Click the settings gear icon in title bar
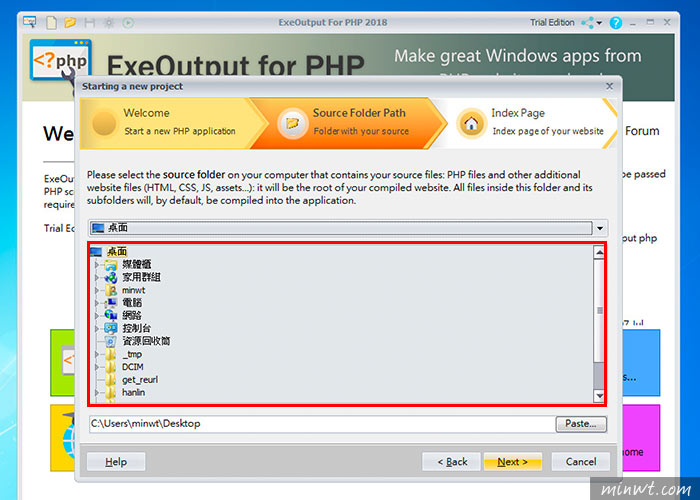The image size is (700, 500). pyautogui.click(x=108, y=22)
